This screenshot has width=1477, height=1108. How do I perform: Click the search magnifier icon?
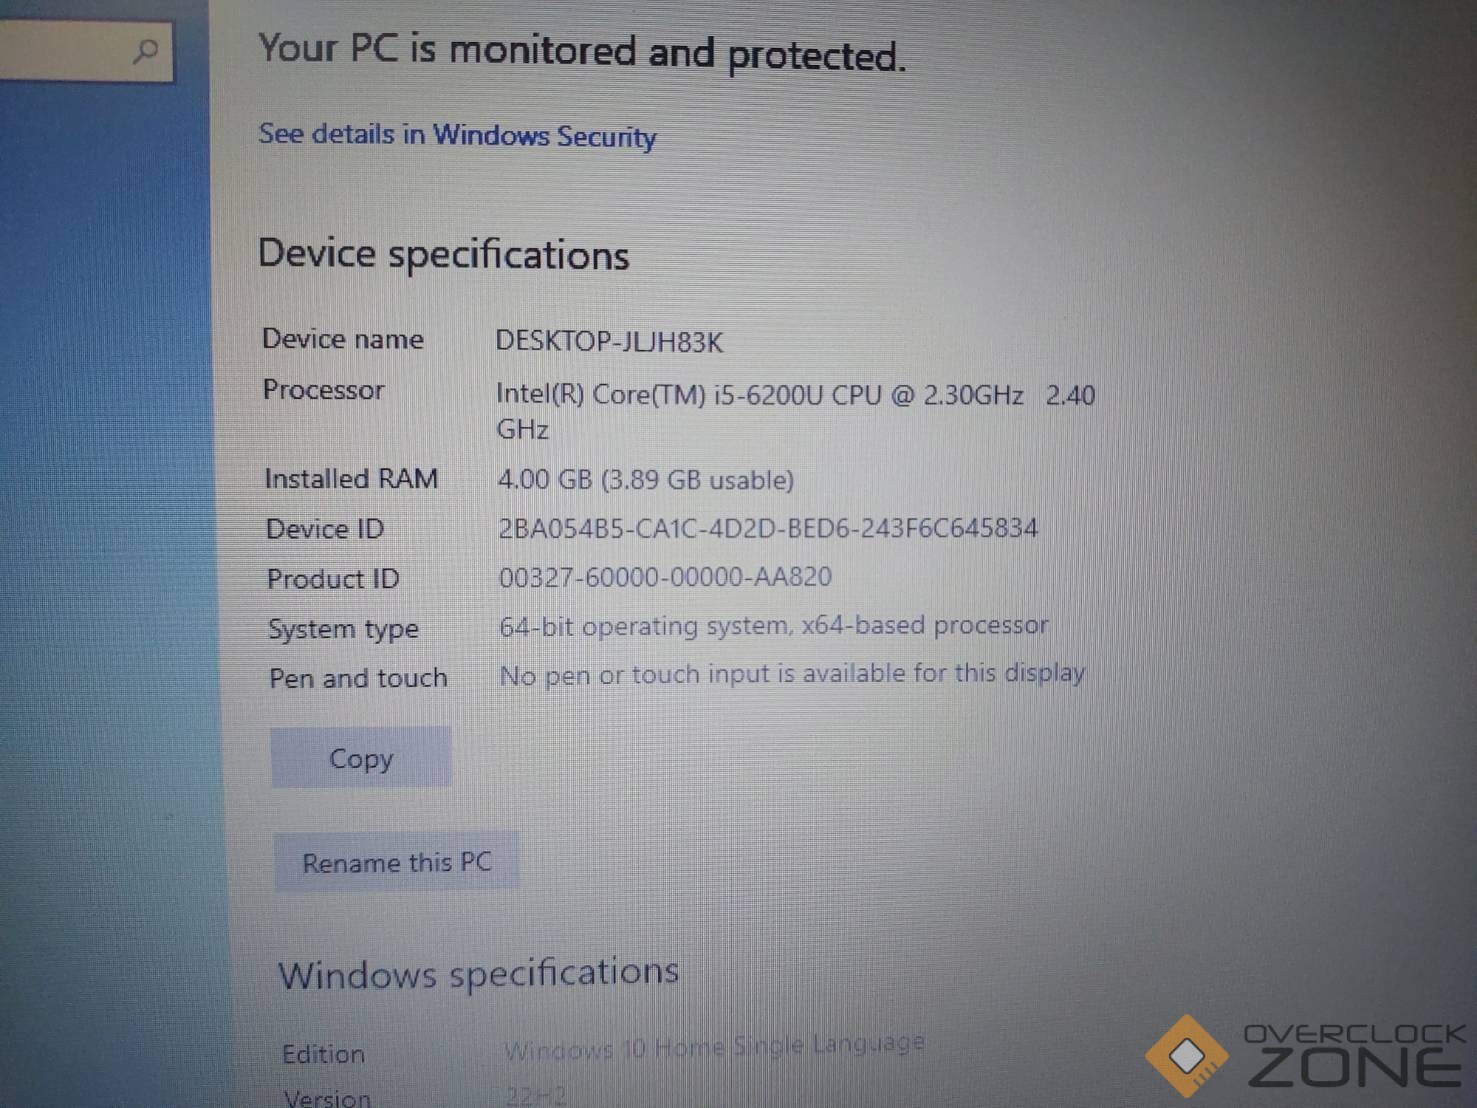pos(146,50)
